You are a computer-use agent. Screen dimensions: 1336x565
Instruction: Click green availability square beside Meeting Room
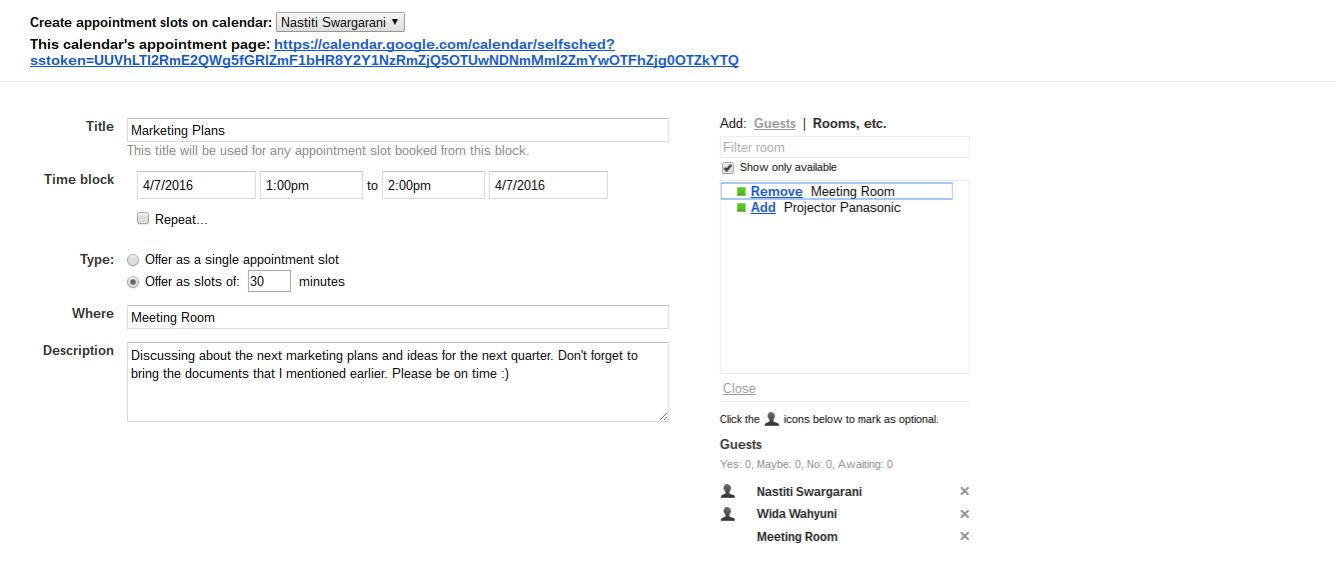741,192
